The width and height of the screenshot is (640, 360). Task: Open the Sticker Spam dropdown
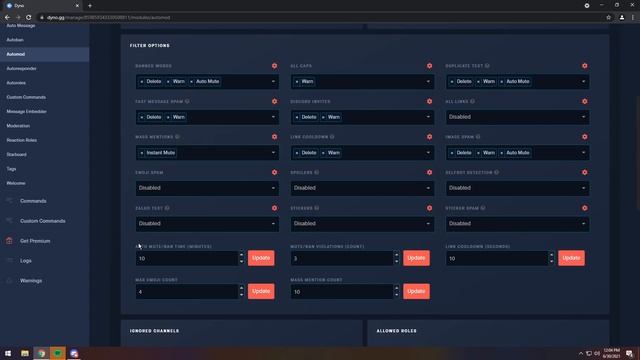[517, 224]
